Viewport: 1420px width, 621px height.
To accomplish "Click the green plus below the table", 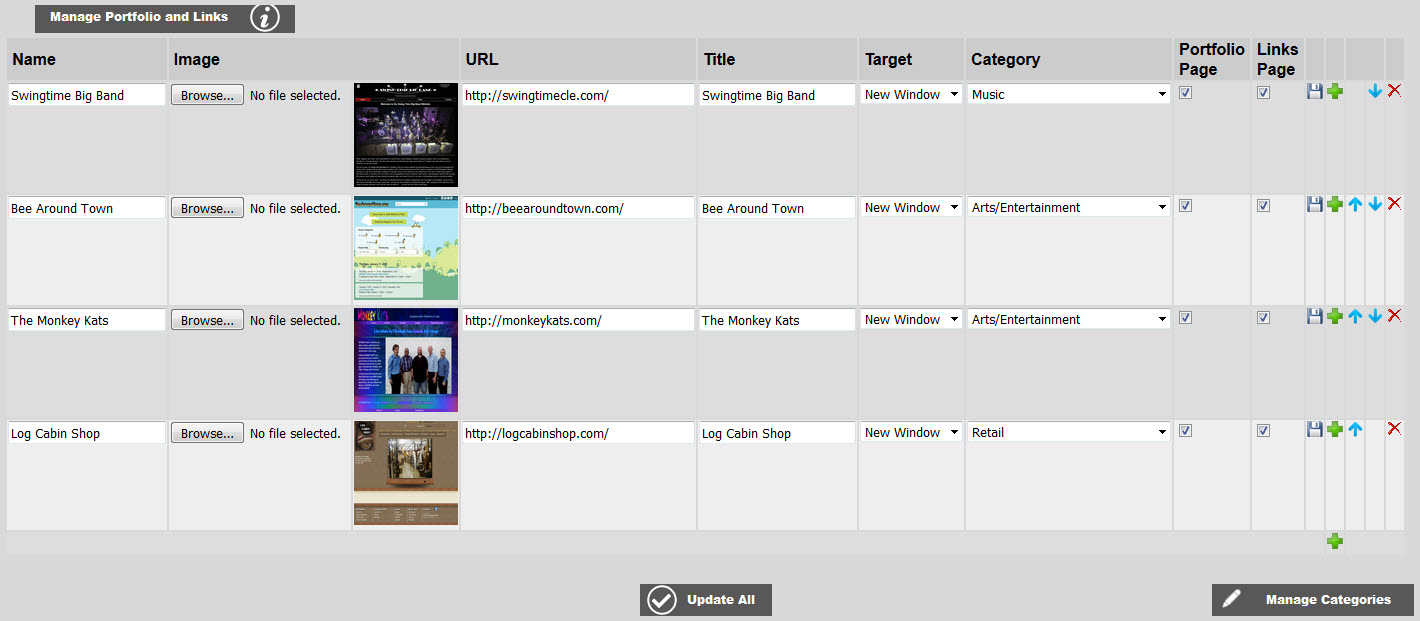I will pos(1335,541).
